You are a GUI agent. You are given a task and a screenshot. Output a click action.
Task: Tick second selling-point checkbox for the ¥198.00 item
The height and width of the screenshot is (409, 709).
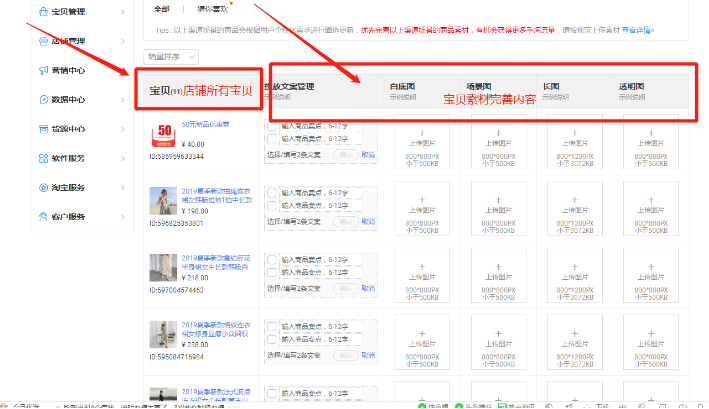pyautogui.click(x=274, y=206)
